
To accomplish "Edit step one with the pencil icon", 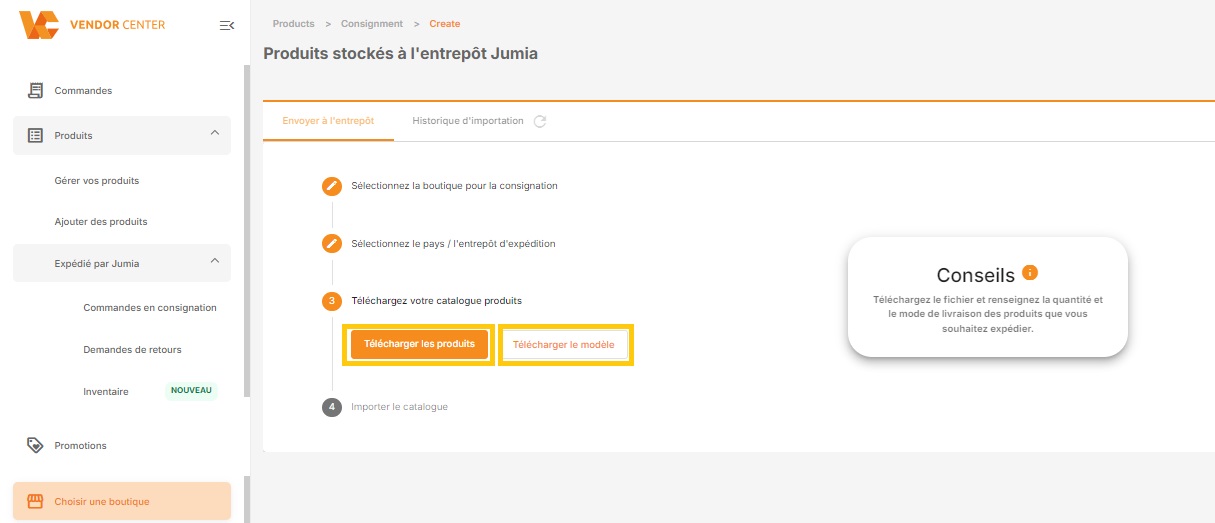I will pyautogui.click(x=332, y=186).
